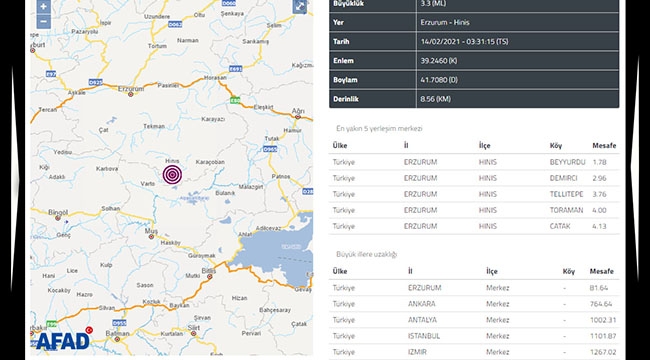The width and height of the screenshot is (650, 360).
Task: Toggle fullscreen map view
Action: click(300, 6)
